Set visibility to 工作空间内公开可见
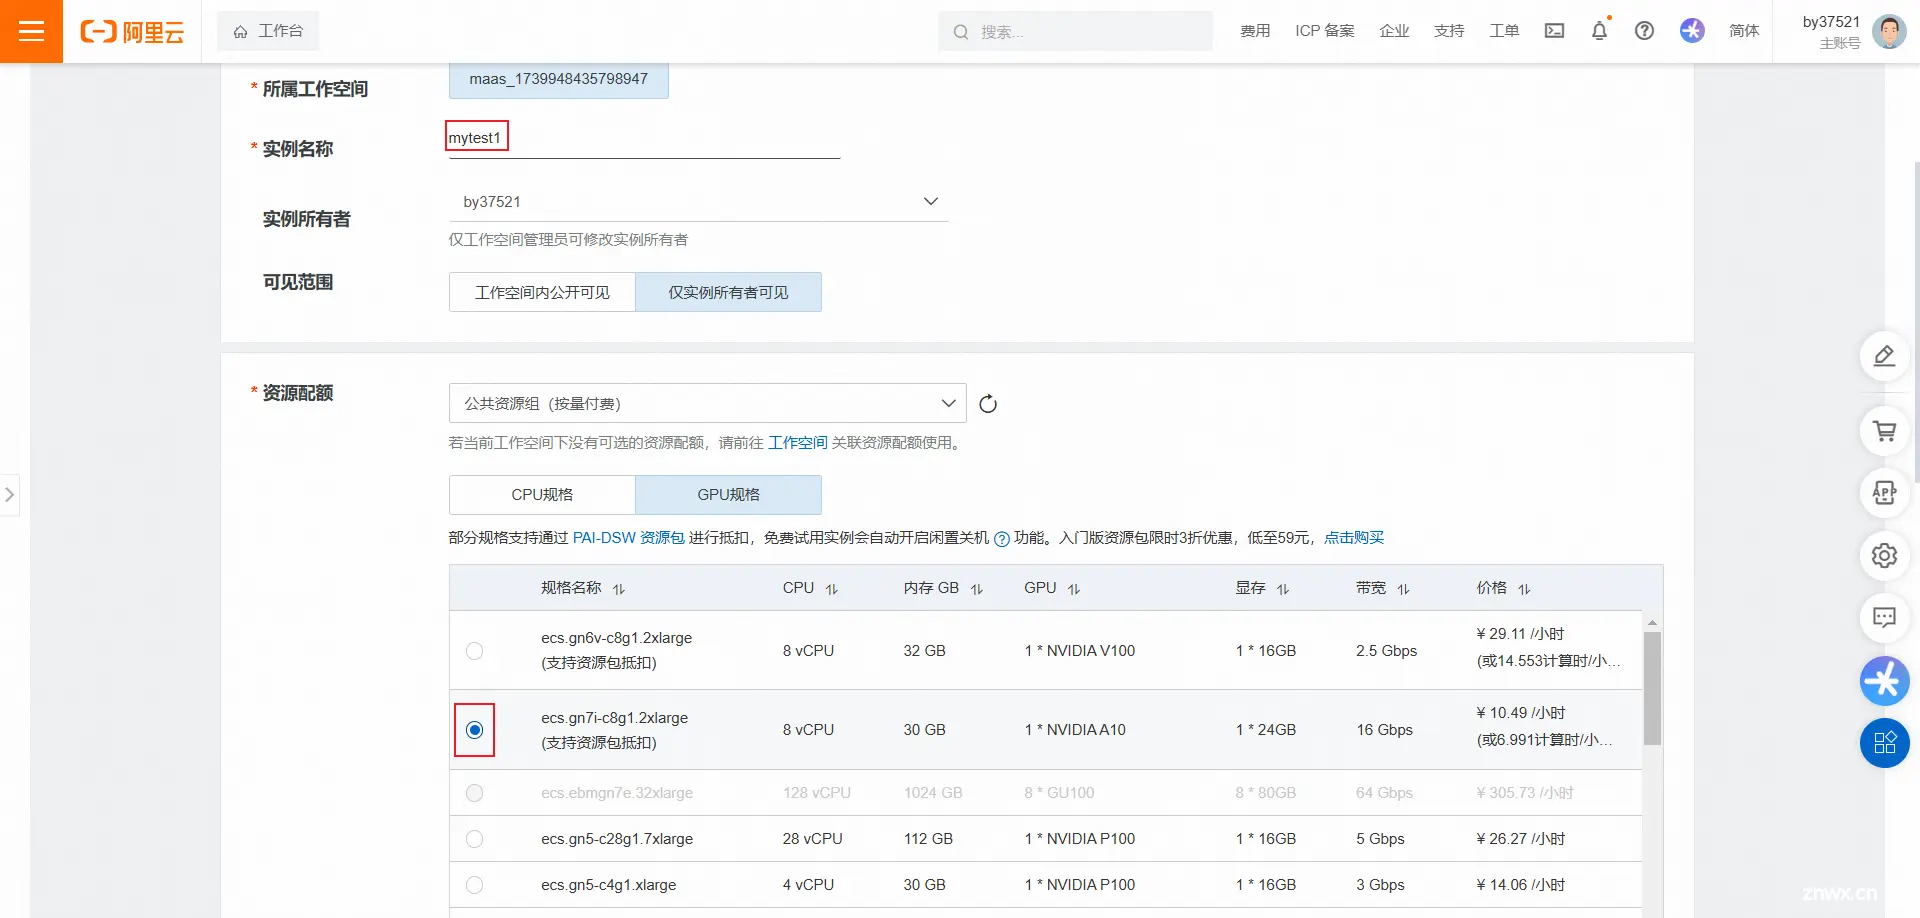 click(542, 292)
